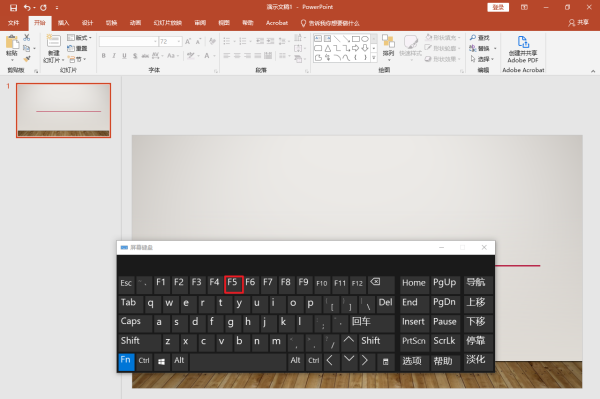Toggle the Caps key on keyboard
This screenshot has width=600, height=399.
click(135, 322)
